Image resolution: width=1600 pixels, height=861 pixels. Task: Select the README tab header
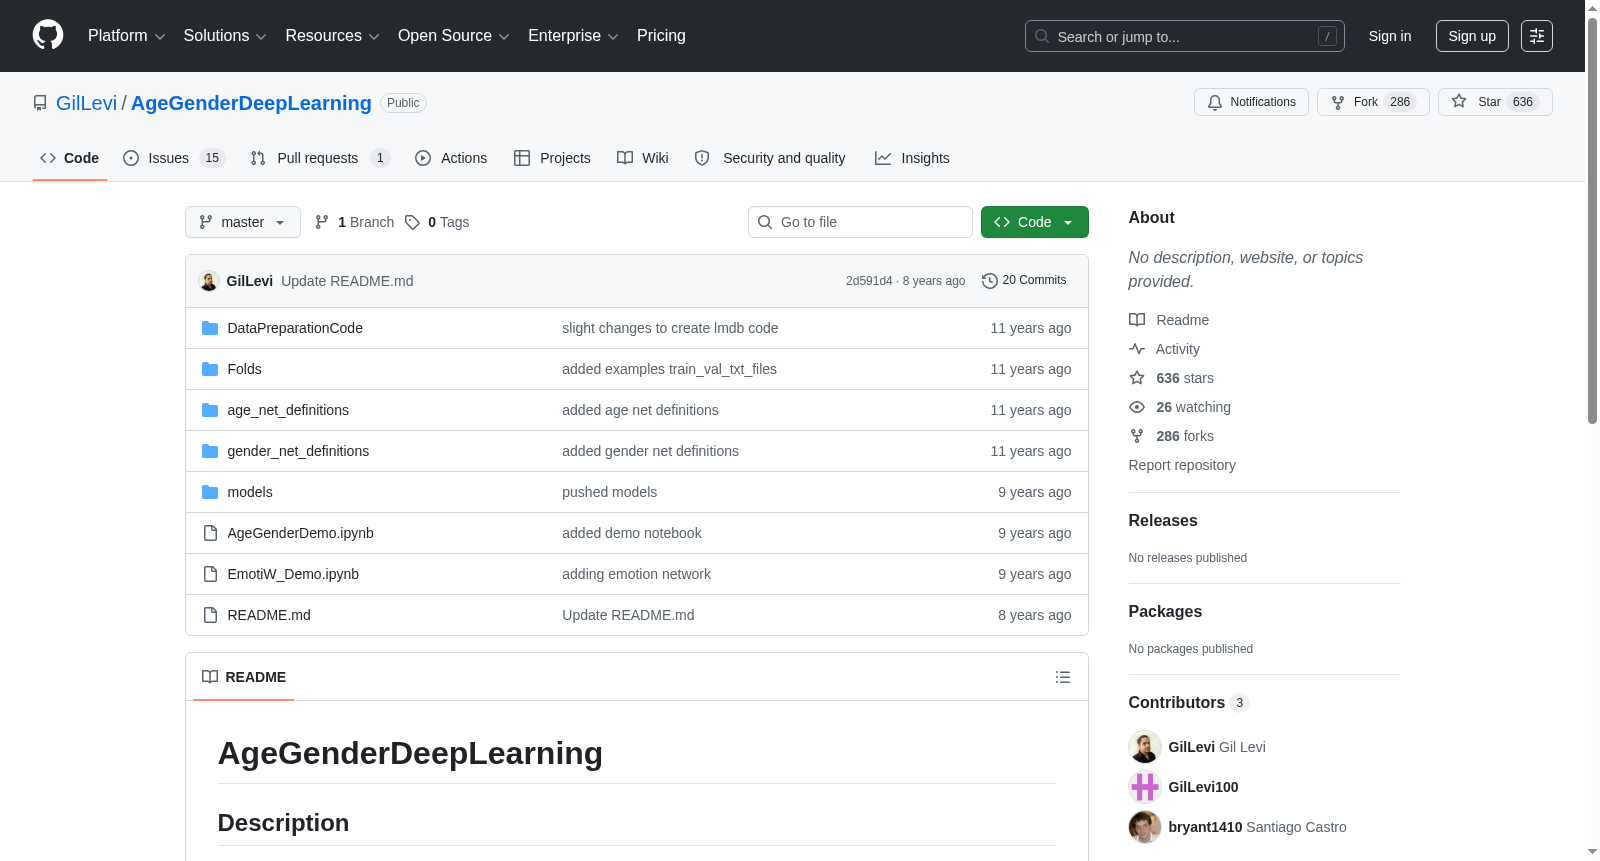[x=244, y=677]
